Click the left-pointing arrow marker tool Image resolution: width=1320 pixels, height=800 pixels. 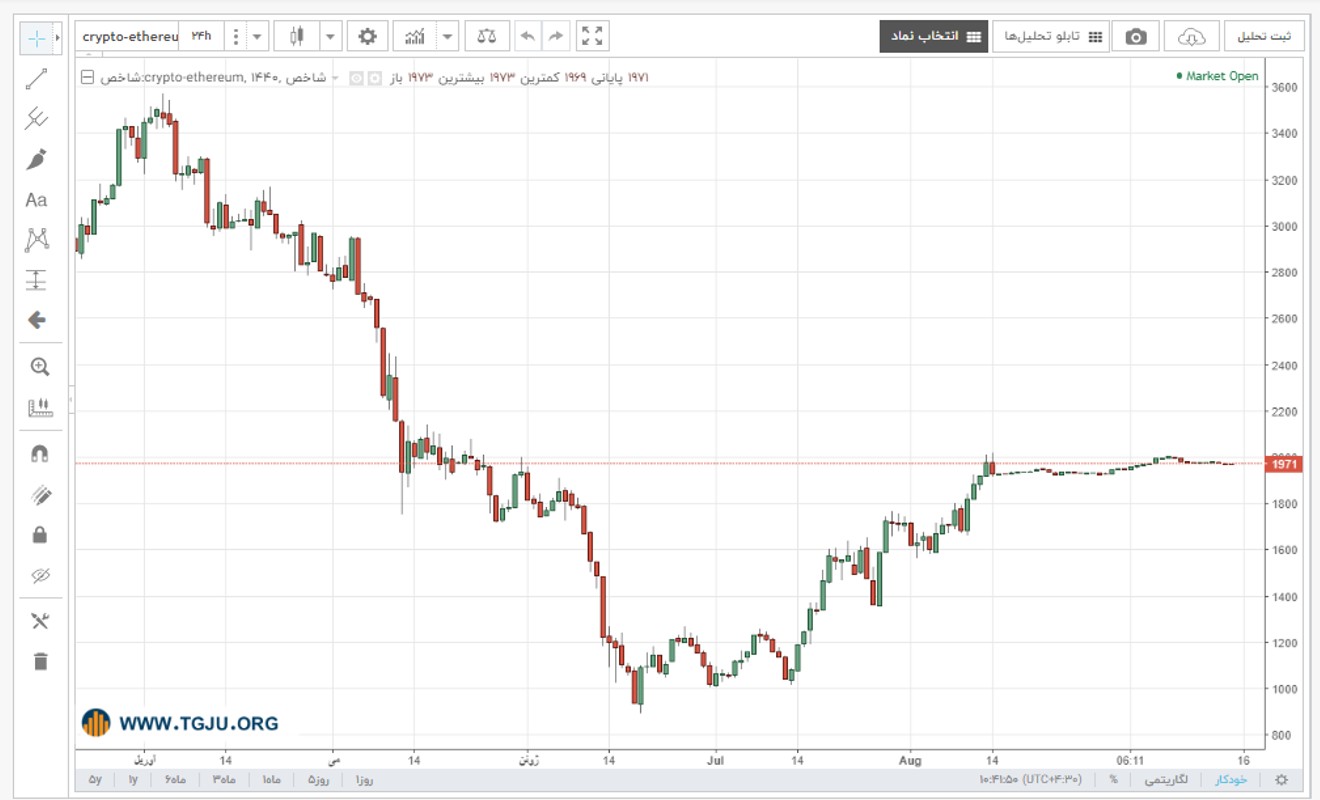(36, 320)
